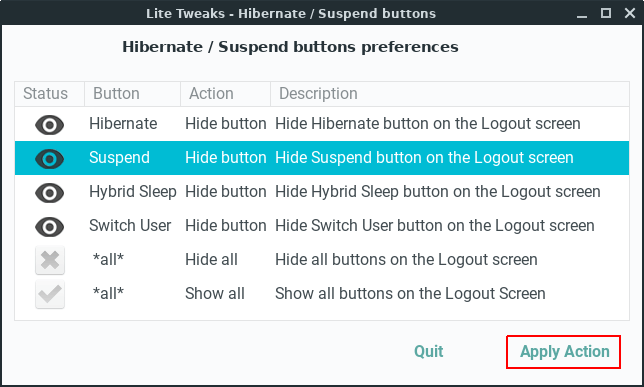The width and height of the screenshot is (644, 387).
Task: Click the Hibernate row eye icon
Action: click(49, 124)
